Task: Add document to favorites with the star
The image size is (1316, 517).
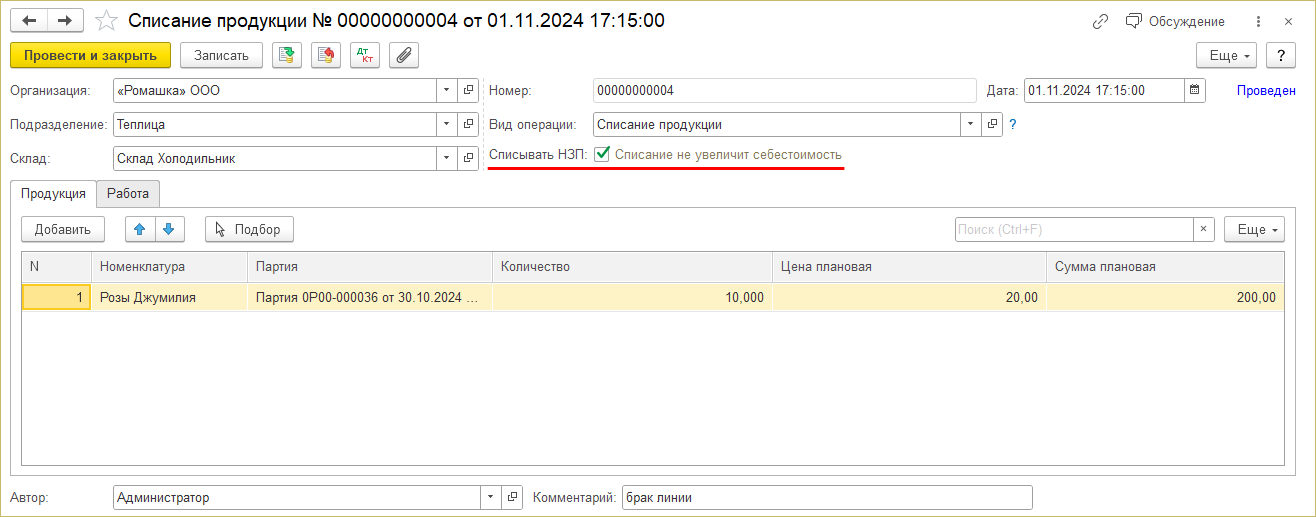Action: pos(105,20)
